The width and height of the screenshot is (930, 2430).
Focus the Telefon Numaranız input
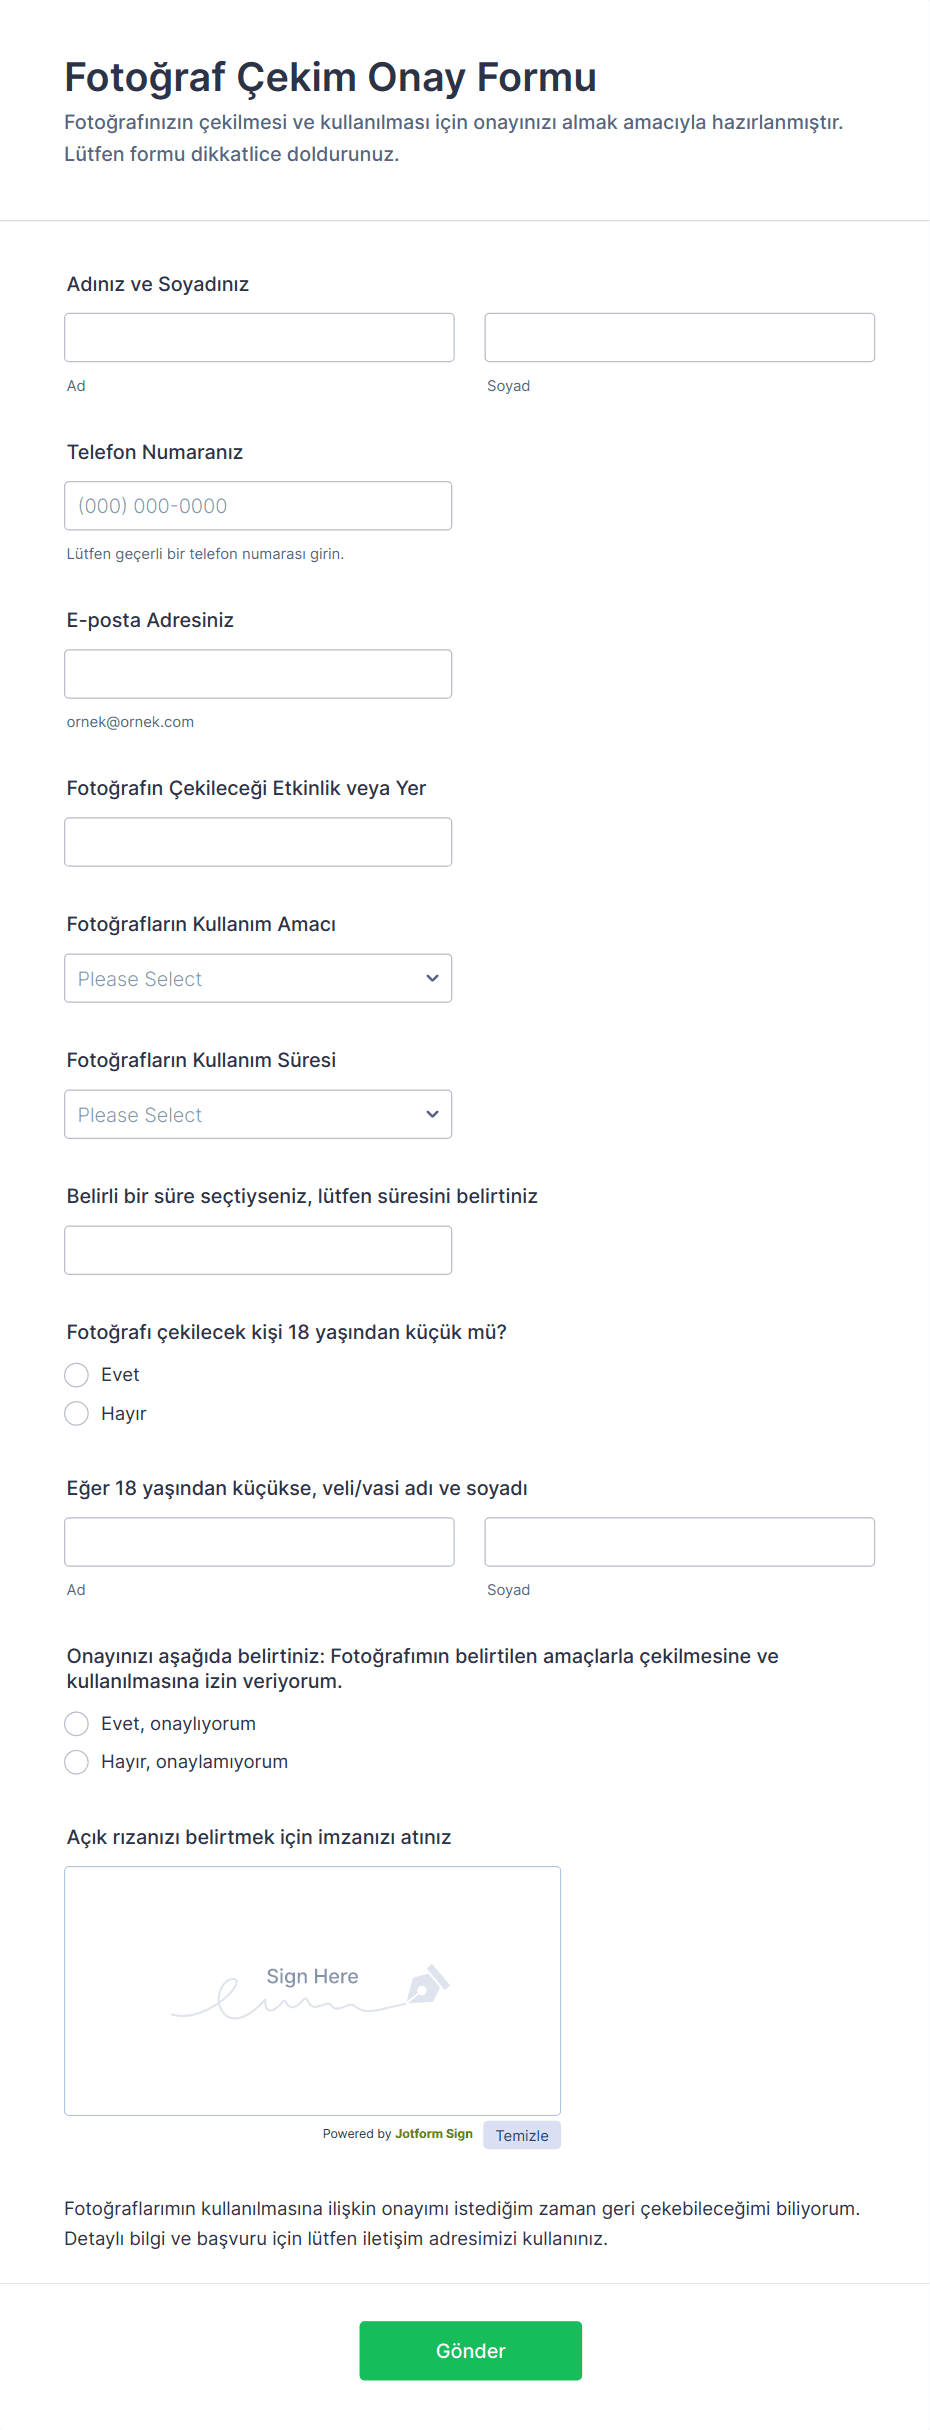tap(258, 506)
